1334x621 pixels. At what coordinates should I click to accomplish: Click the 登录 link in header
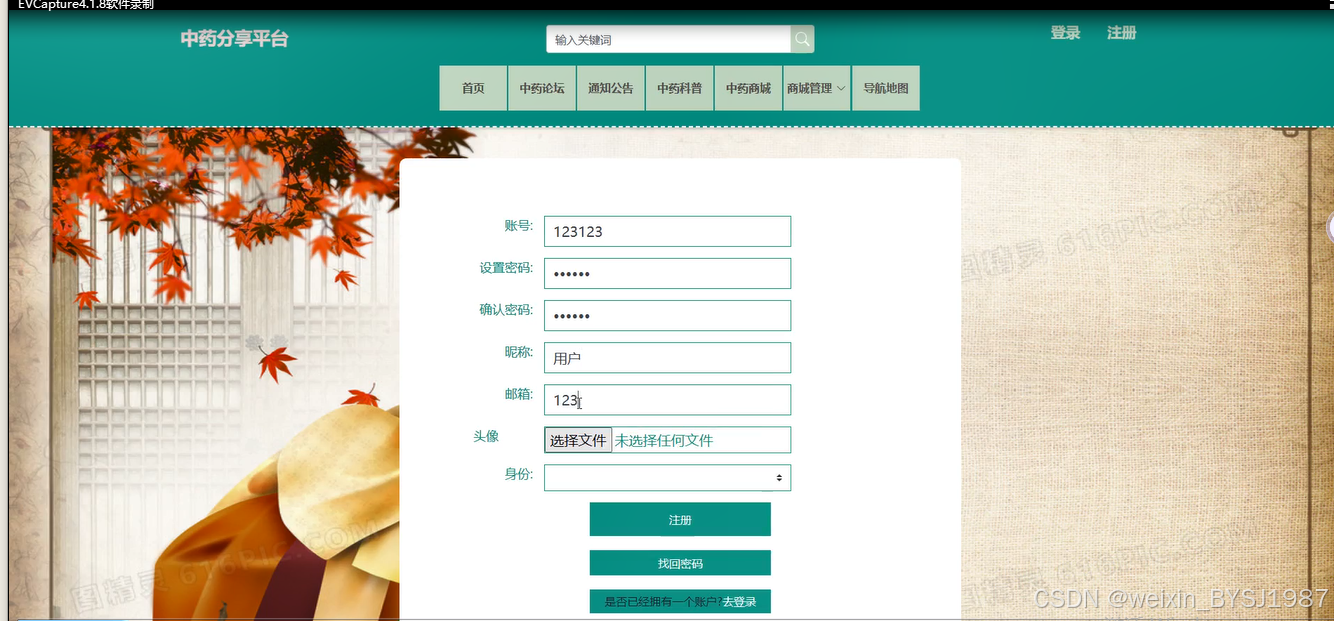[1065, 33]
